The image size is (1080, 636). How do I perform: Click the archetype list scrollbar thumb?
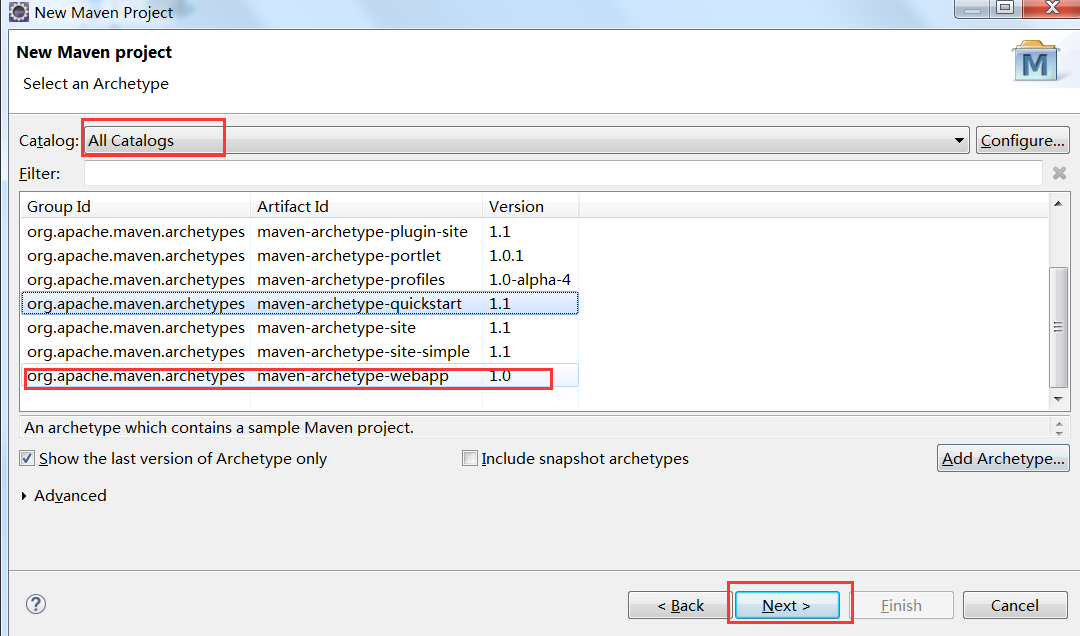[1058, 327]
